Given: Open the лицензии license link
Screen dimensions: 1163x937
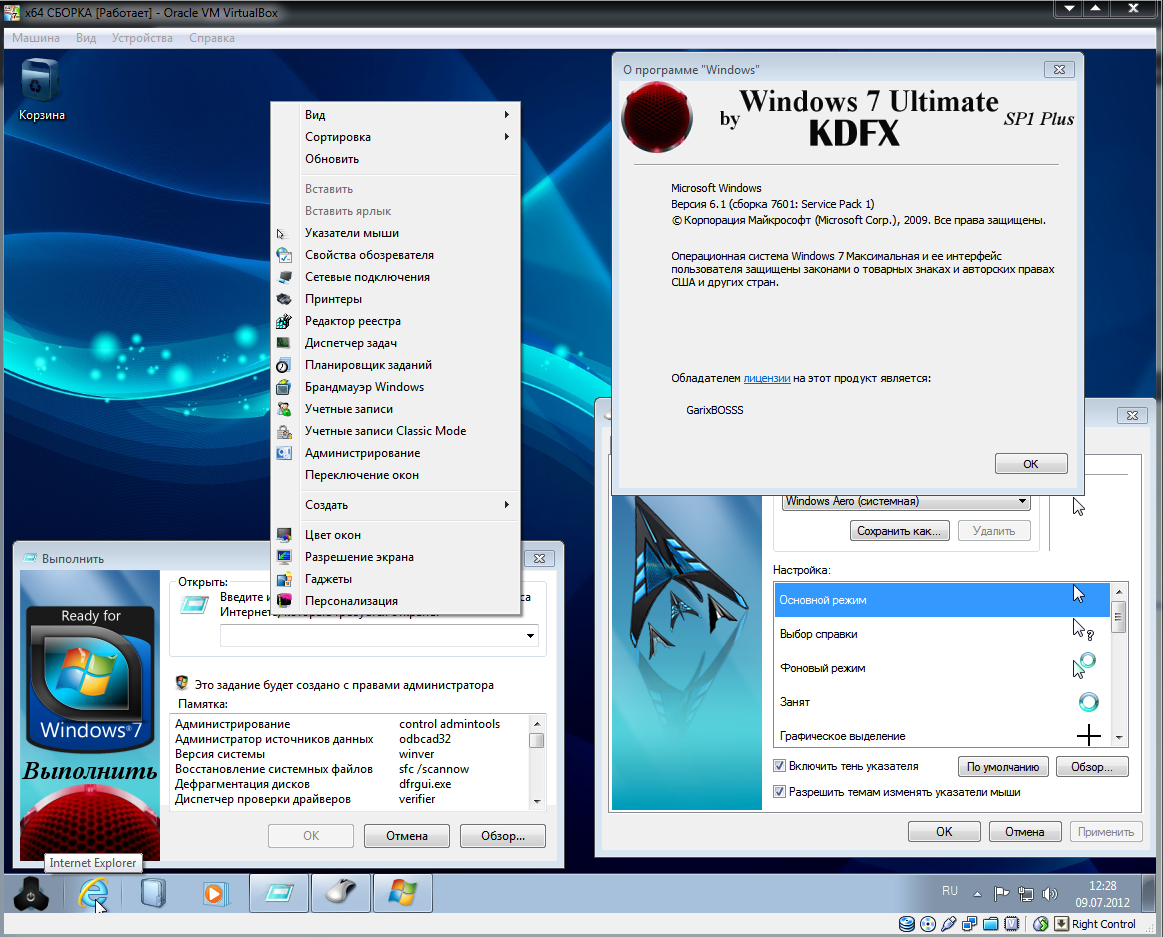Looking at the screenshot, I should coord(767,378).
